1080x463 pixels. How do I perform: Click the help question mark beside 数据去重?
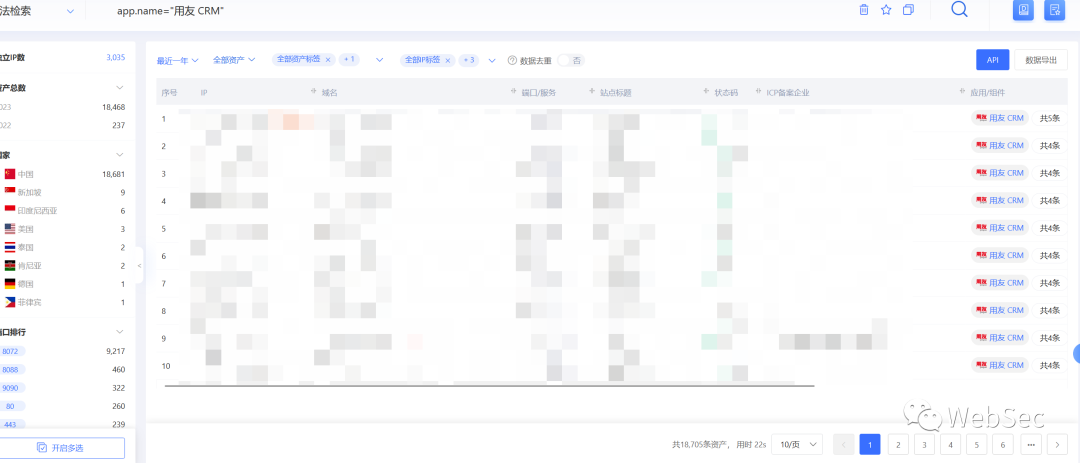[512, 60]
